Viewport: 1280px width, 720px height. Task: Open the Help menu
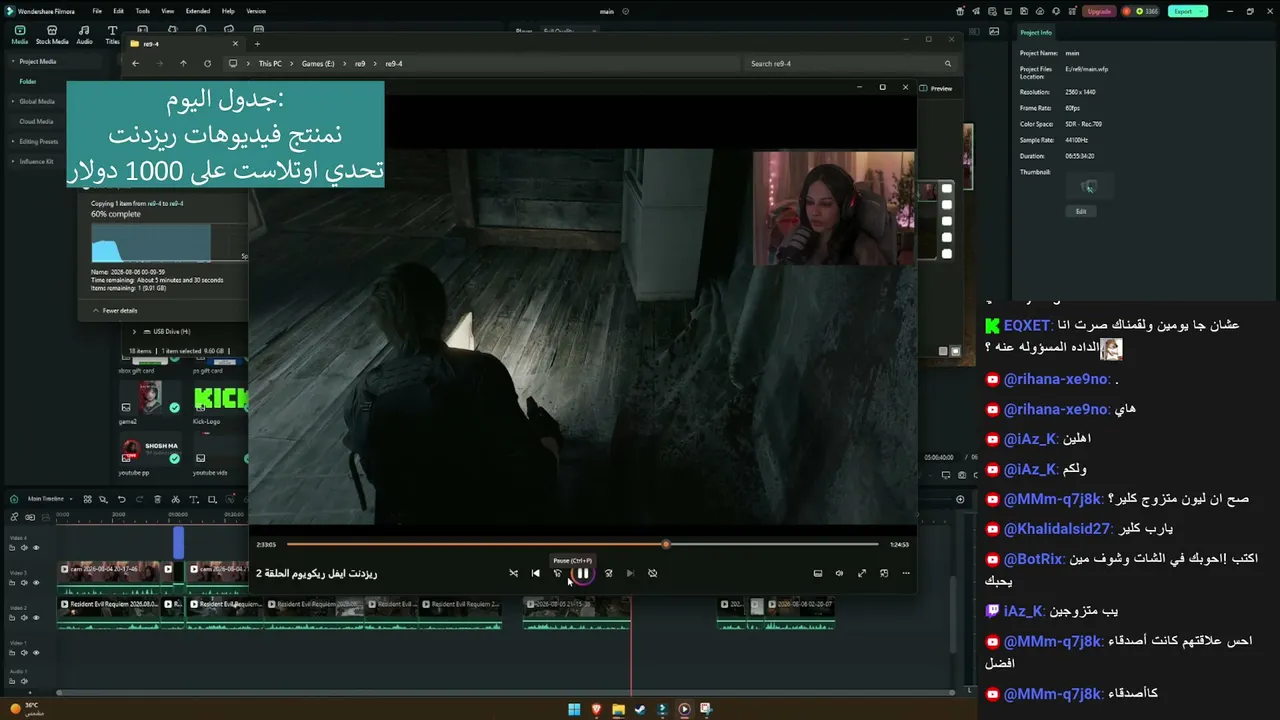[x=228, y=11]
